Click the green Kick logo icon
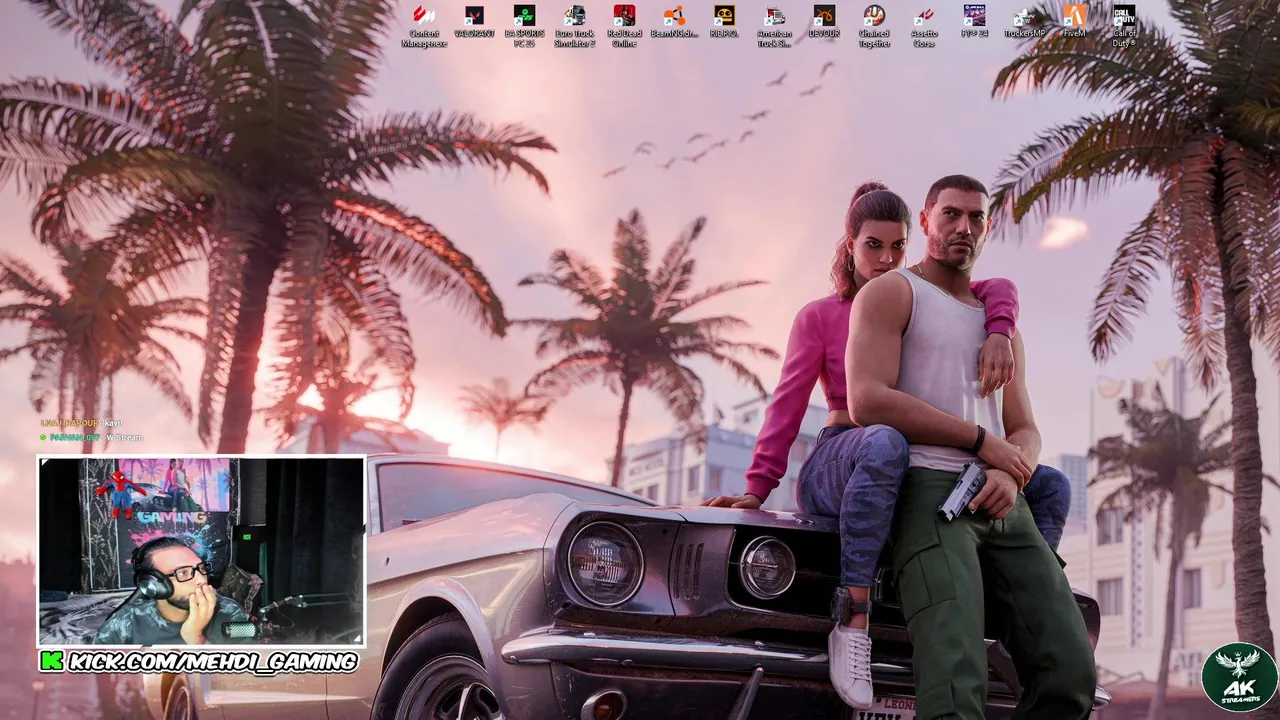This screenshot has width=1280, height=720. (51, 661)
